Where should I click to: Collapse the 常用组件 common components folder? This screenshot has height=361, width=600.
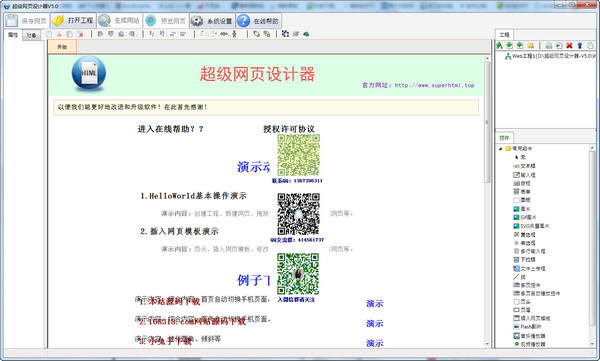pyautogui.click(x=501, y=149)
